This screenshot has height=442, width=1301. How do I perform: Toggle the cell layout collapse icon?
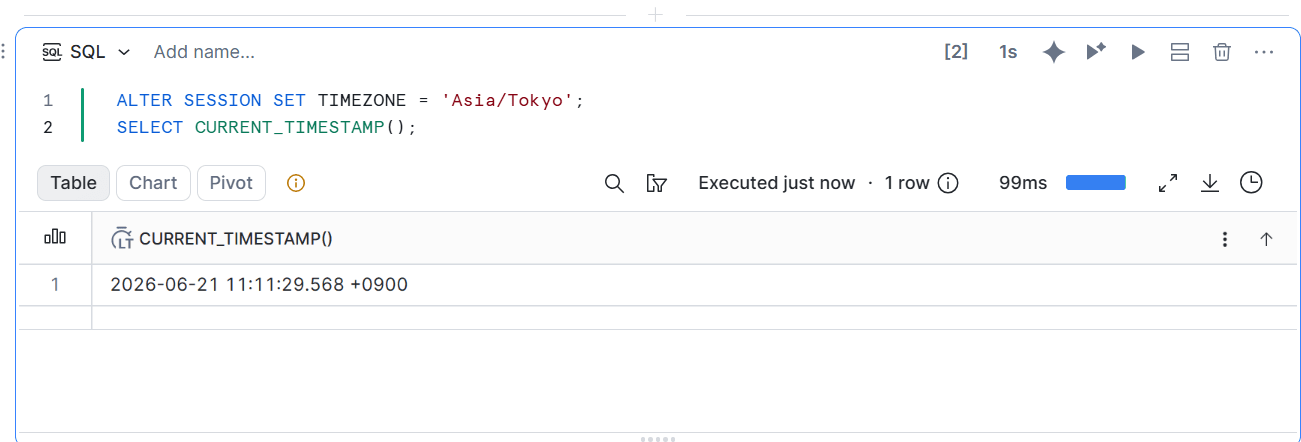1180,52
